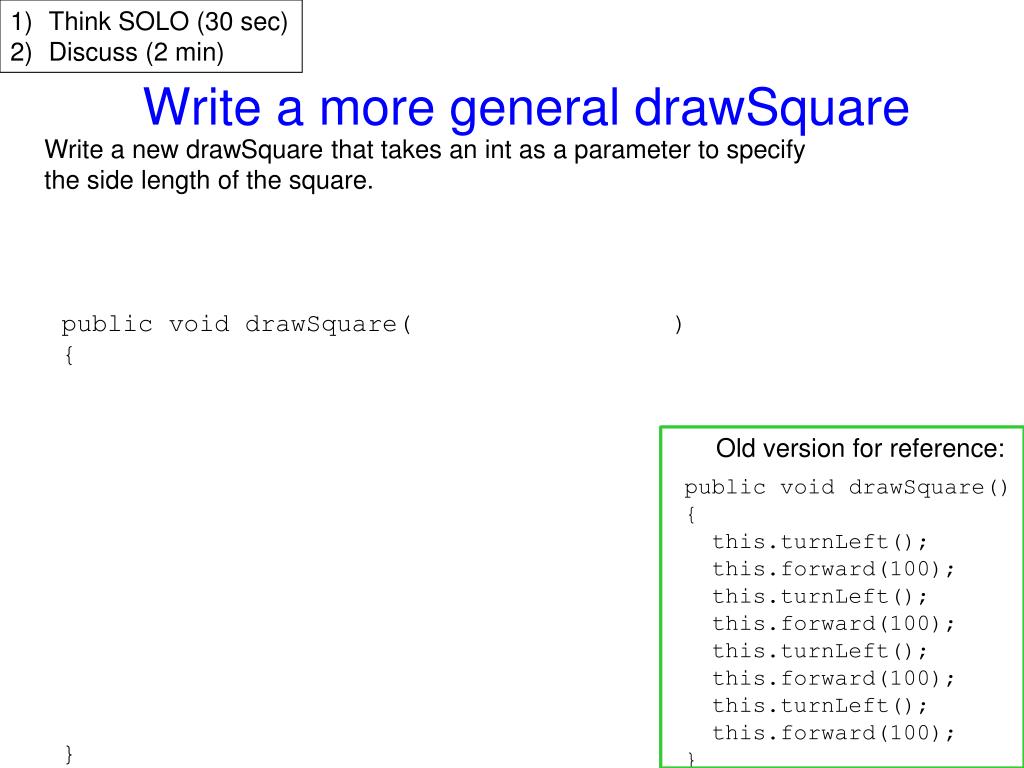This screenshot has width=1024, height=768.
Task: Click the first "this.turnLeft();" line in reference code
Action: (x=820, y=542)
